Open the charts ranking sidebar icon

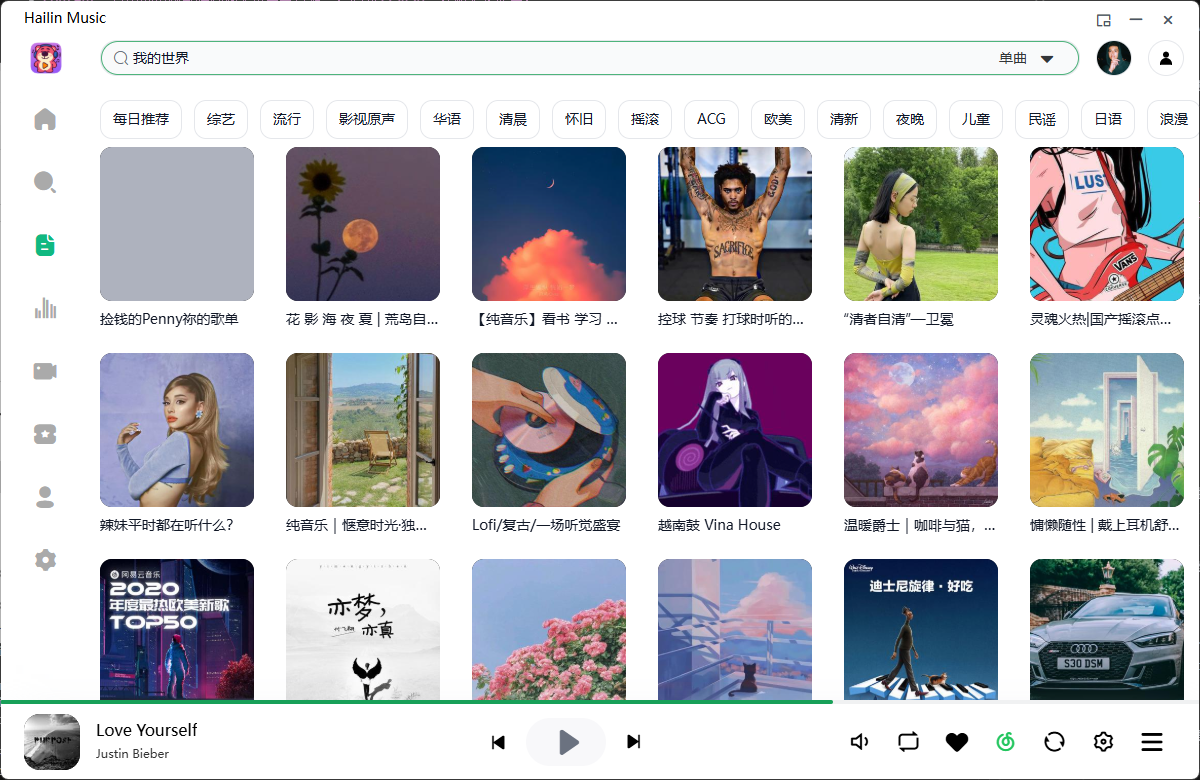45,308
